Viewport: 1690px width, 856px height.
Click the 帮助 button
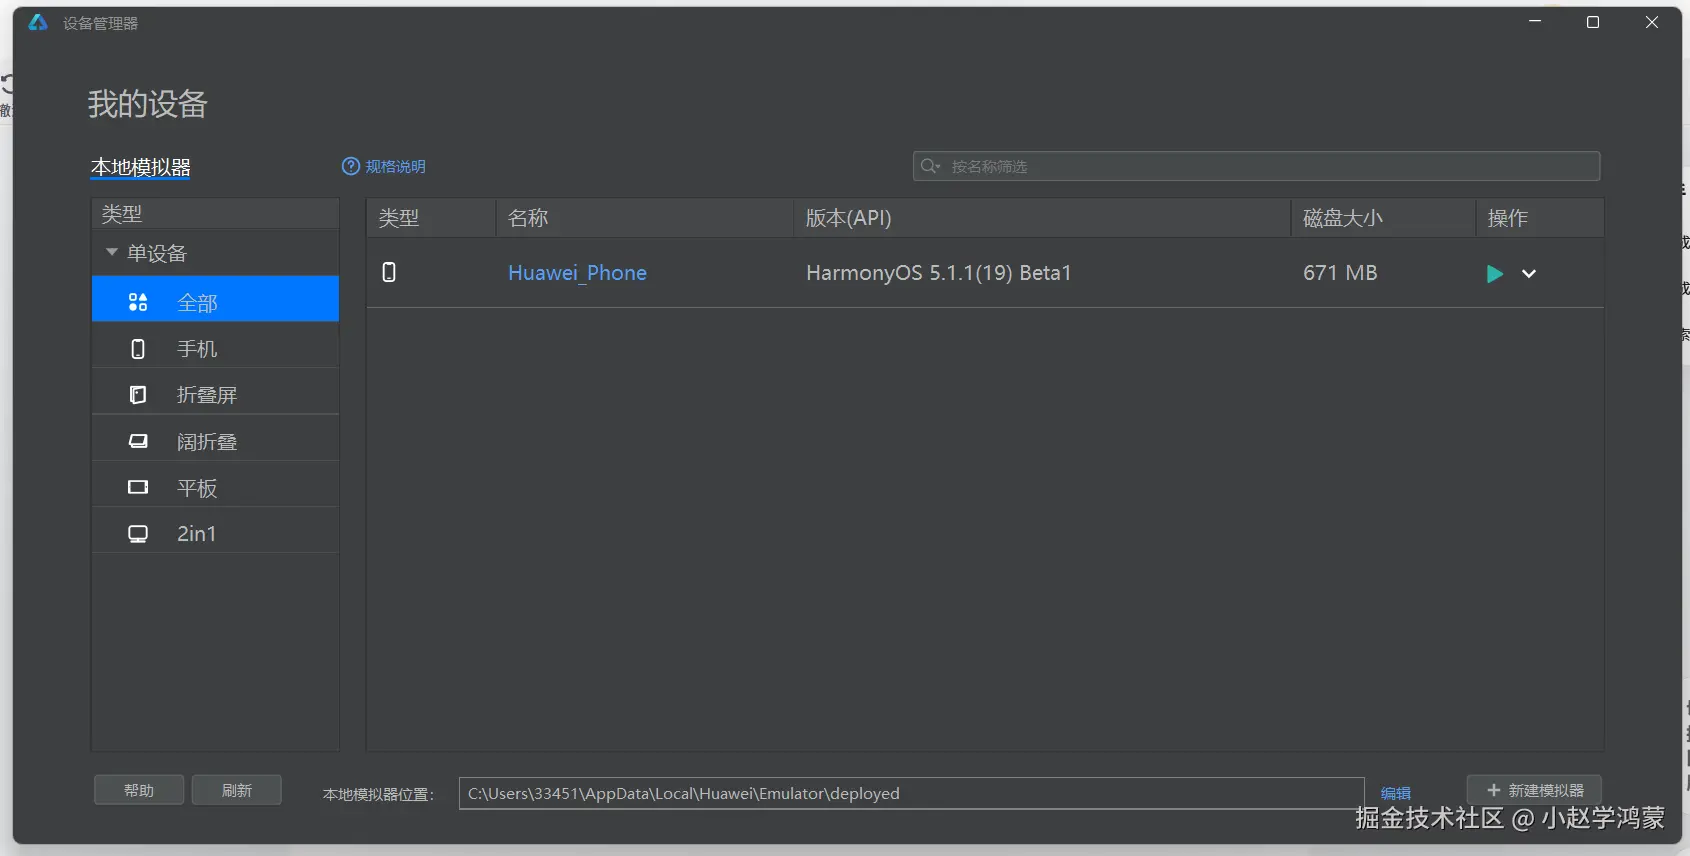click(x=139, y=790)
